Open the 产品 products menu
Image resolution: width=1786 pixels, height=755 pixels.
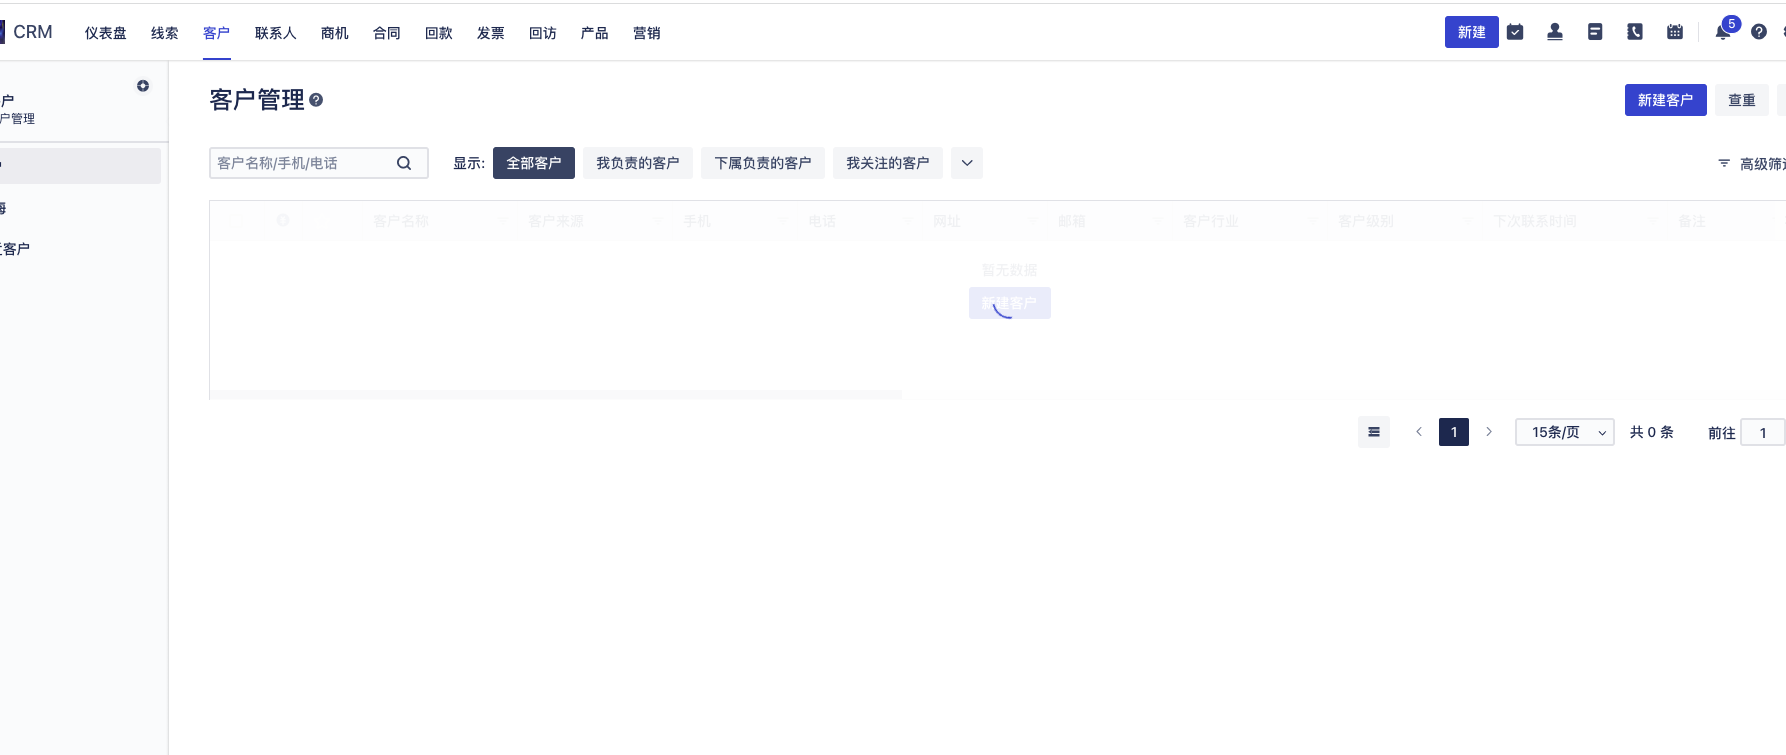595,33
